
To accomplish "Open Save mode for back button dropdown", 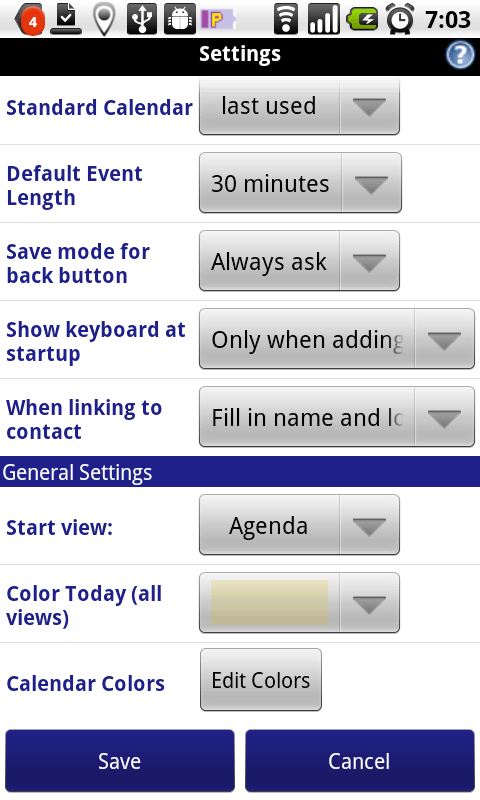I will (x=299, y=261).
